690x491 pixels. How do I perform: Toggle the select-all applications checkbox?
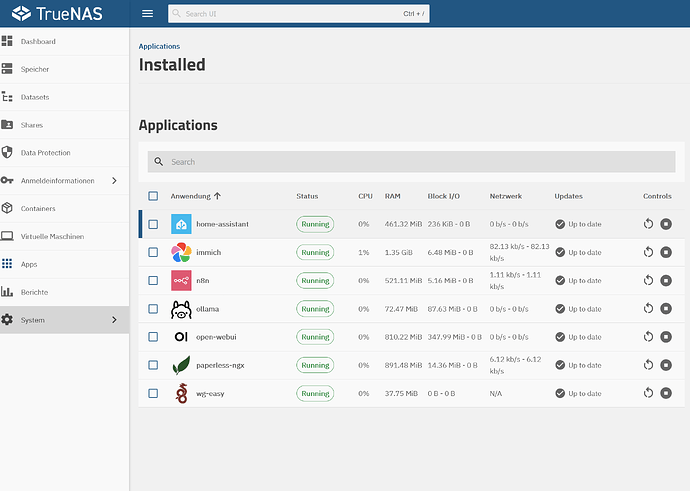click(153, 196)
